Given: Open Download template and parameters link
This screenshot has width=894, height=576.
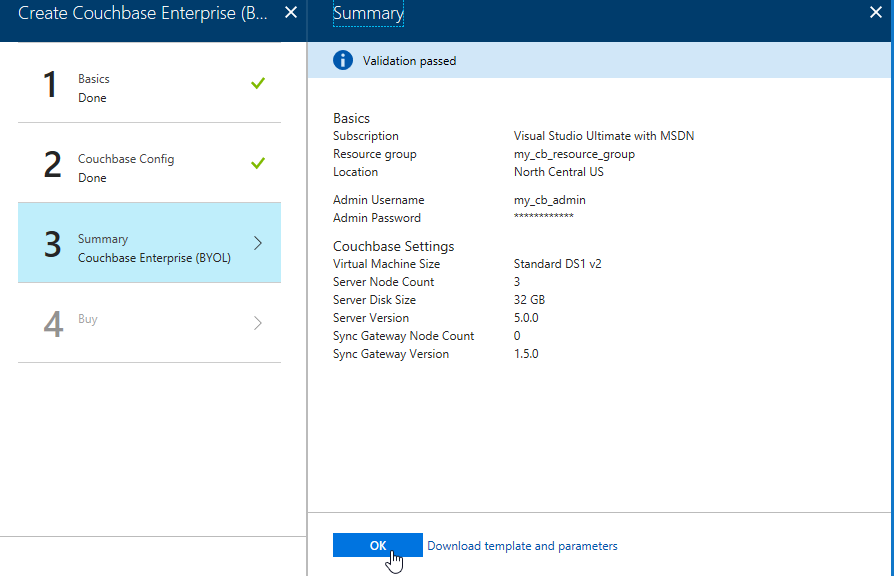Looking at the screenshot, I should click(x=522, y=546).
